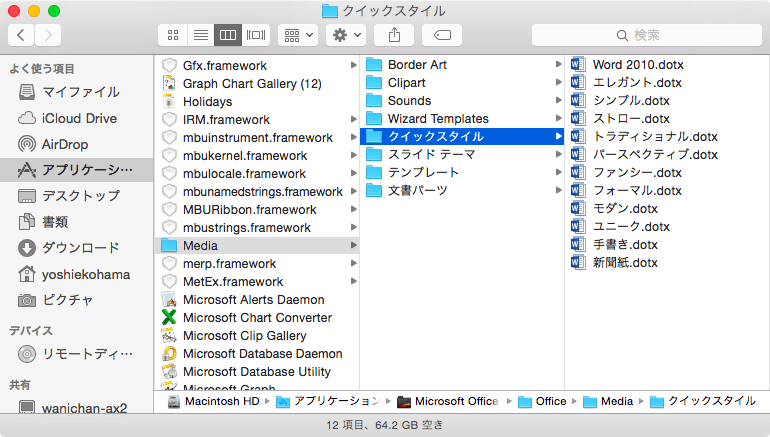This screenshot has height=437, width=770.
Task: Open マイファイル in the sidebar
Action: pos(77,92)
